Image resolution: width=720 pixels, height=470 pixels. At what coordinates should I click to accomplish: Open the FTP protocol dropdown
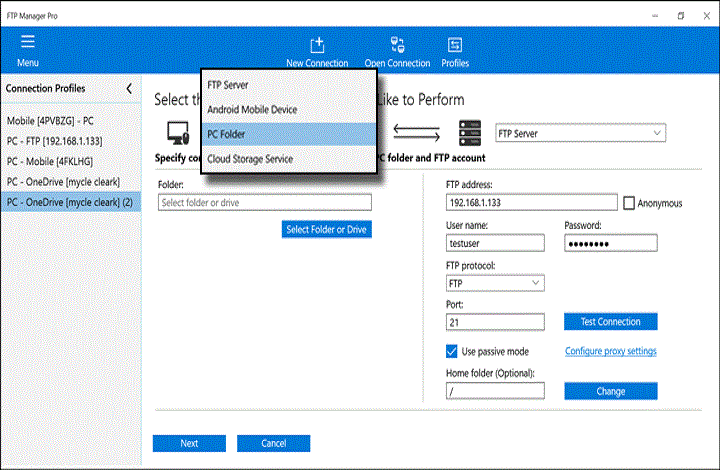[x=495, y=284]
